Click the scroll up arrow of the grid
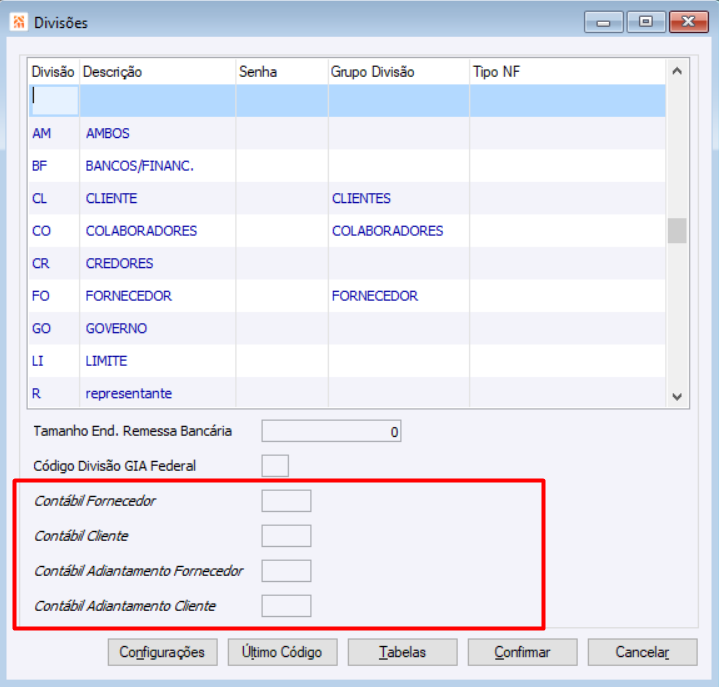 click(x=677, y=71)
